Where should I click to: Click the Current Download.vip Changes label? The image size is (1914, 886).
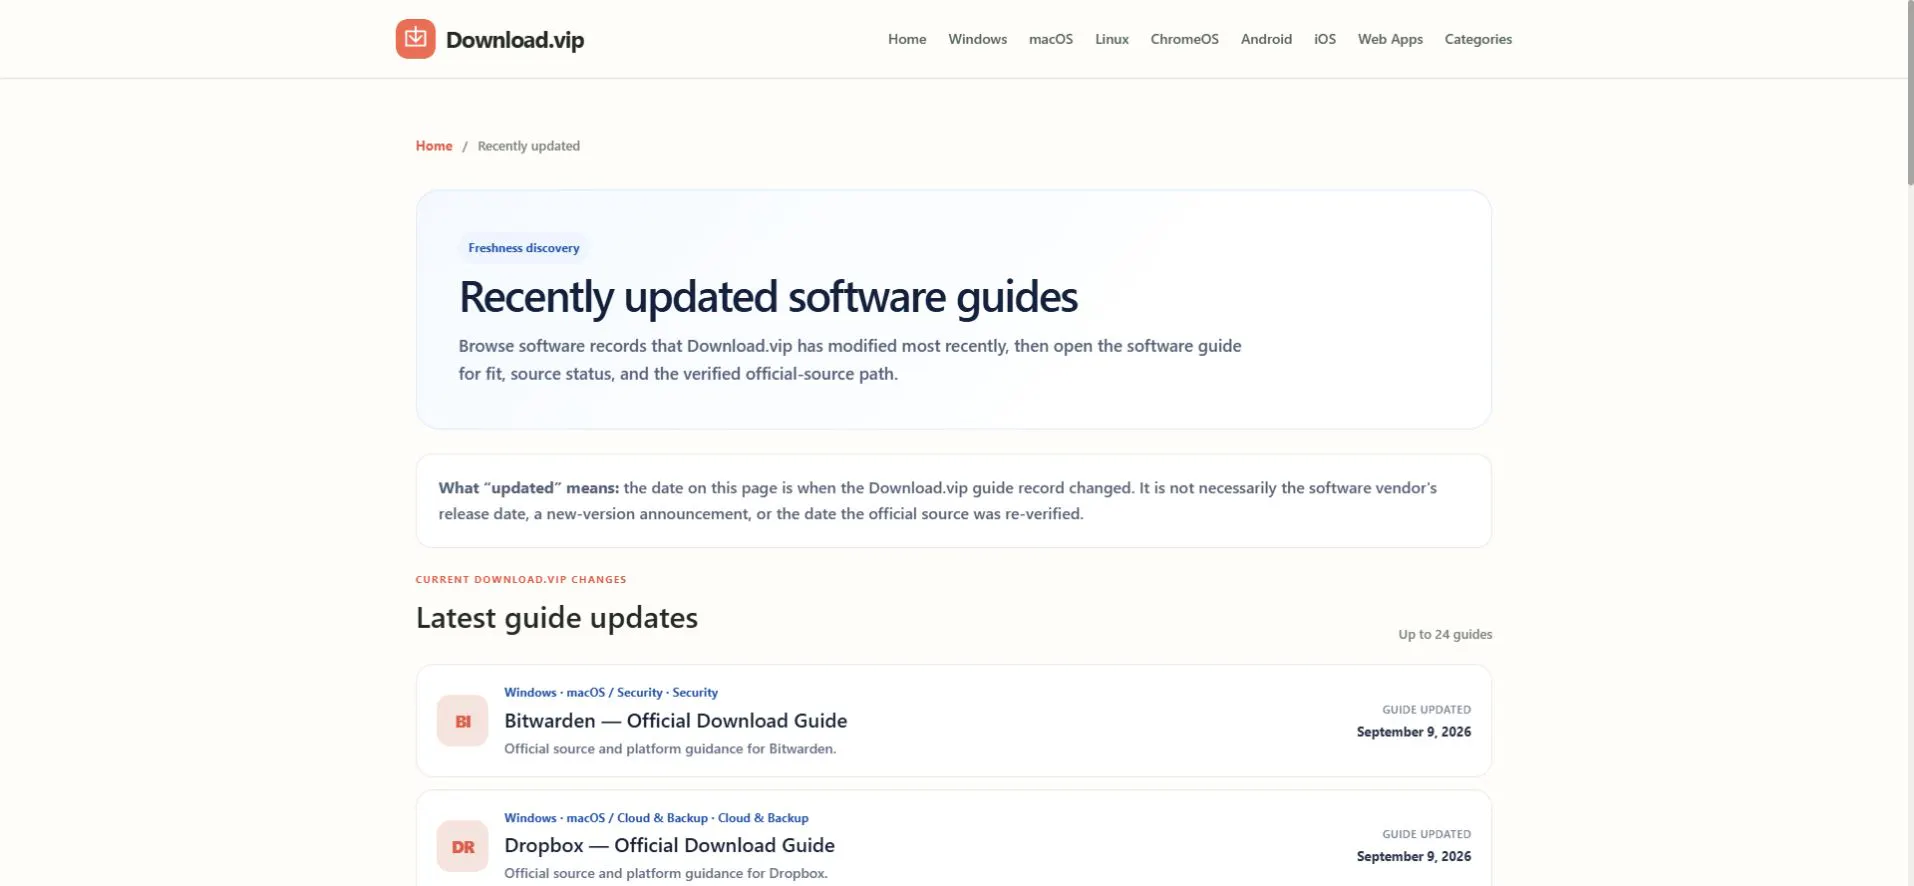[x=521, y=579]
